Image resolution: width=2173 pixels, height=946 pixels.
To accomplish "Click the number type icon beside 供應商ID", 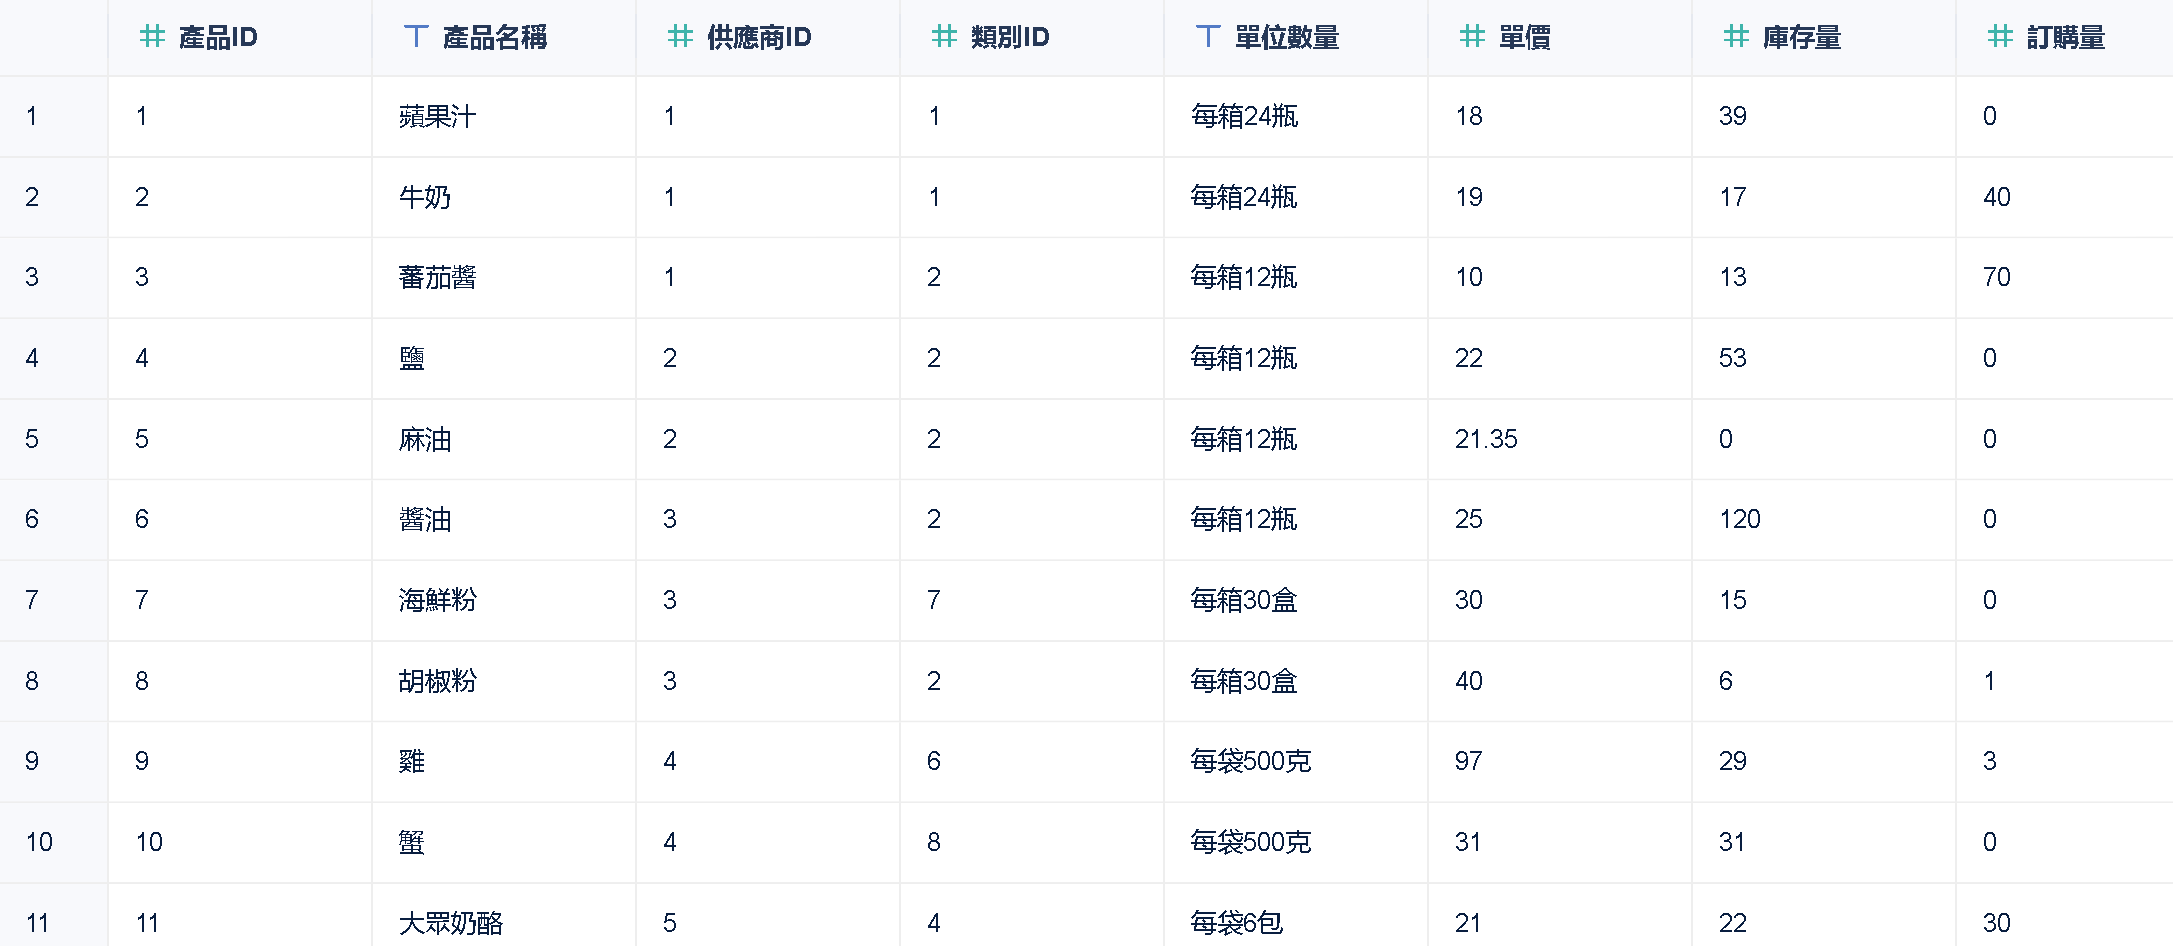I will tap(680, 37).
